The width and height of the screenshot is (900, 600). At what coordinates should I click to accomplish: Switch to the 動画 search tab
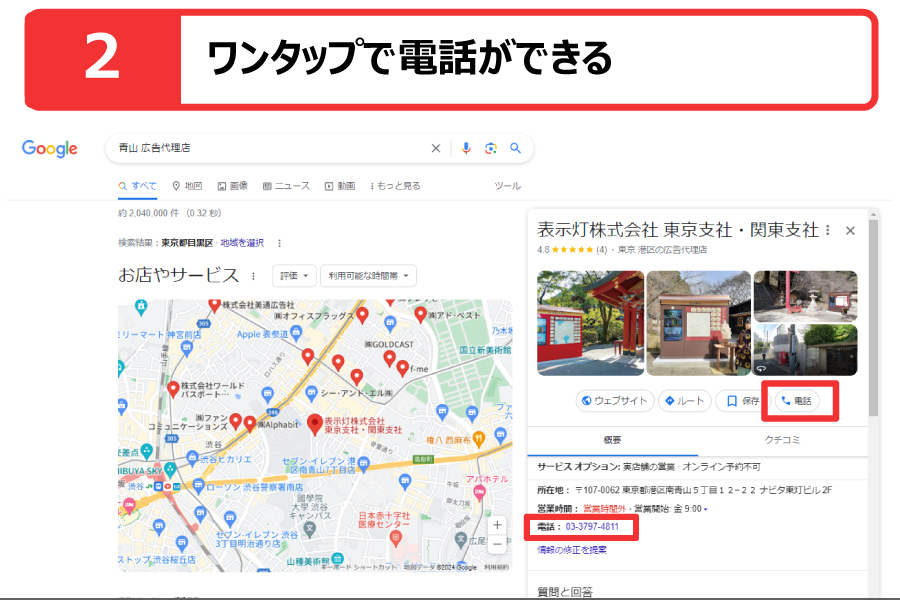tap(340, 186)
